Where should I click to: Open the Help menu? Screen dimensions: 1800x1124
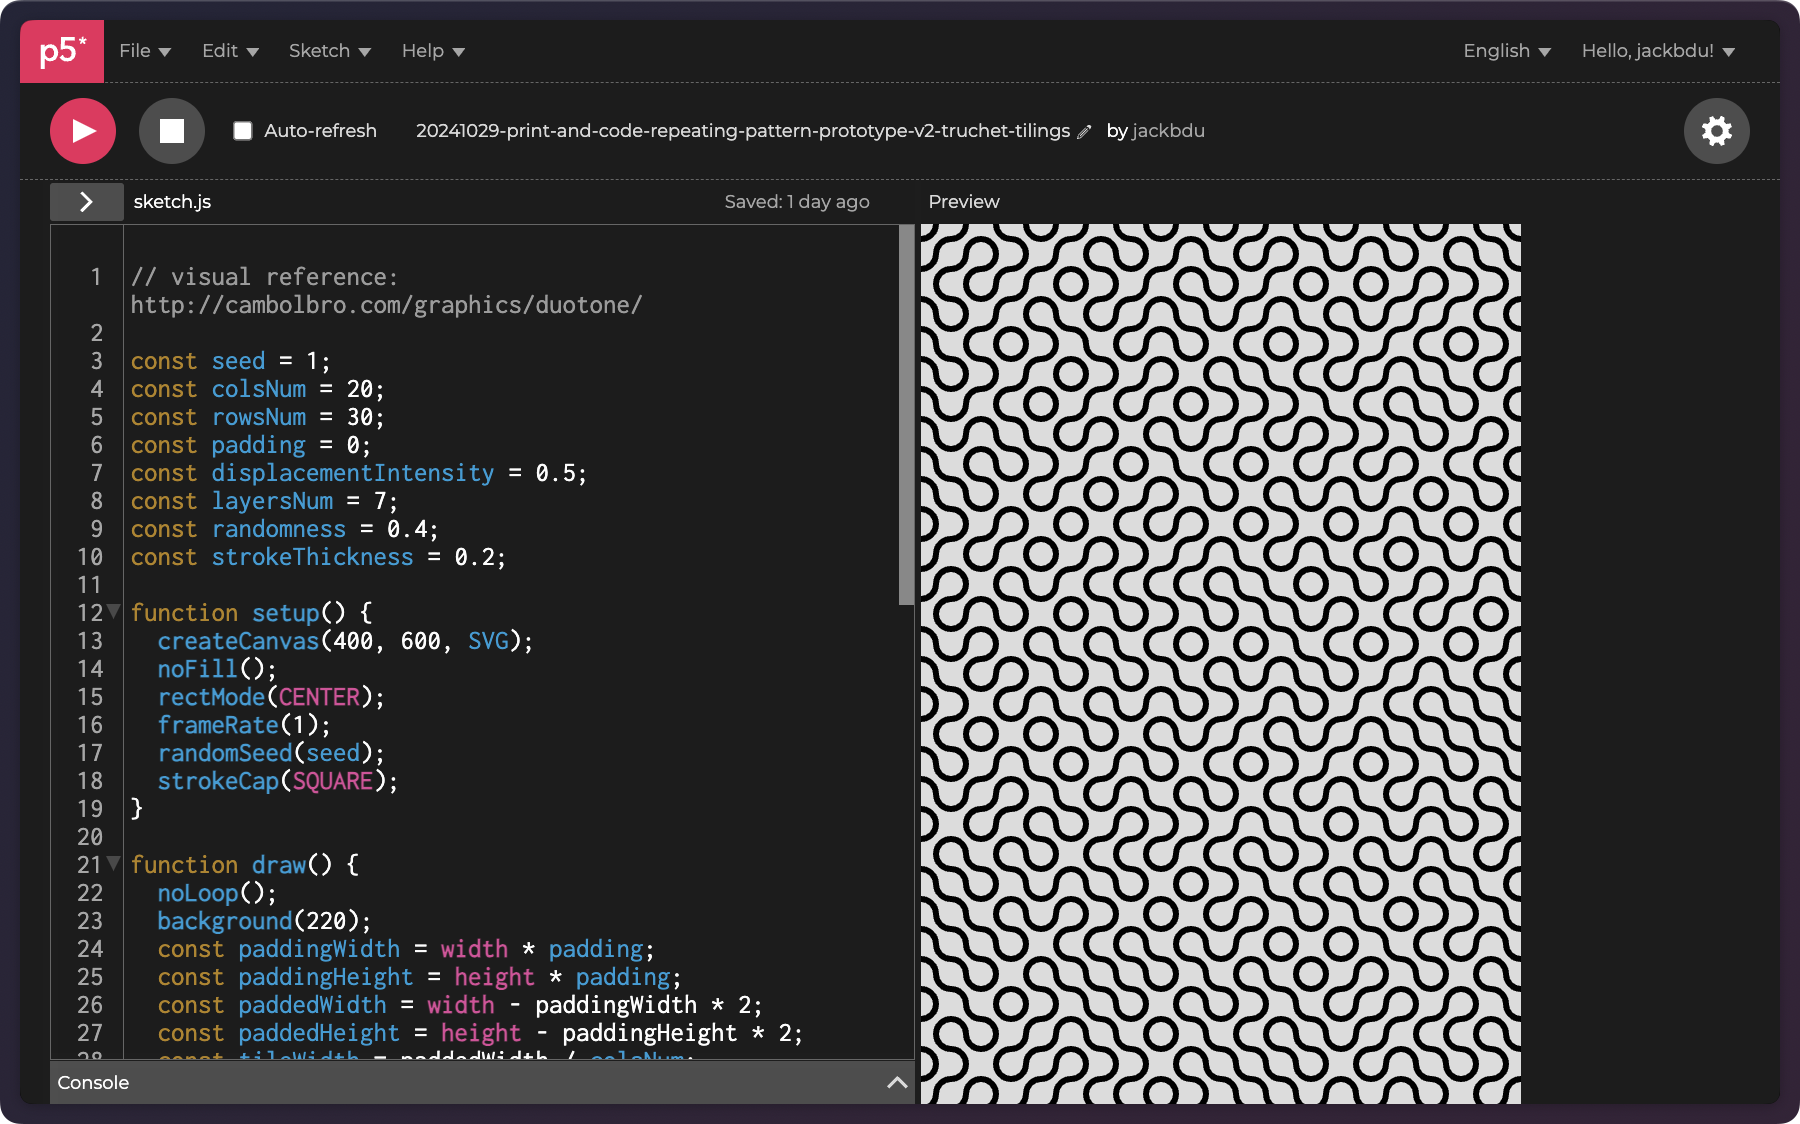(433, 51)
